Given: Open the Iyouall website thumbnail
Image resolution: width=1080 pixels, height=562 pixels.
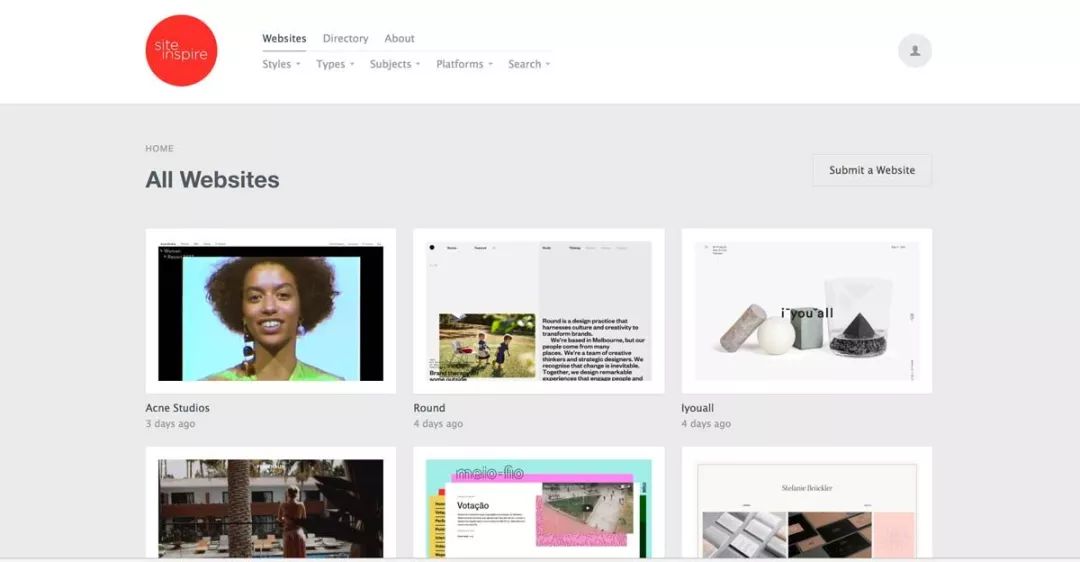Looking at the screenshot, I should [806, 311].
